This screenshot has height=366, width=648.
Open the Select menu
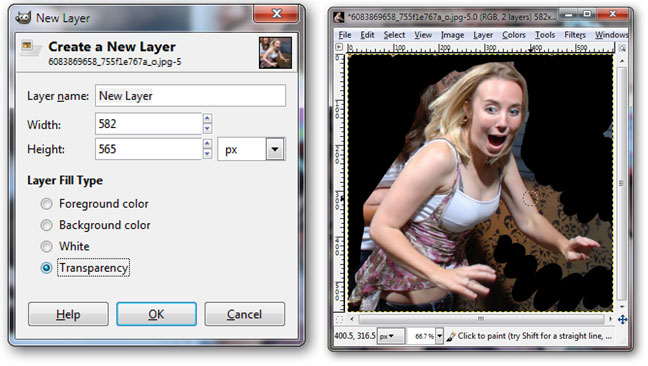(x=394, y=35)
